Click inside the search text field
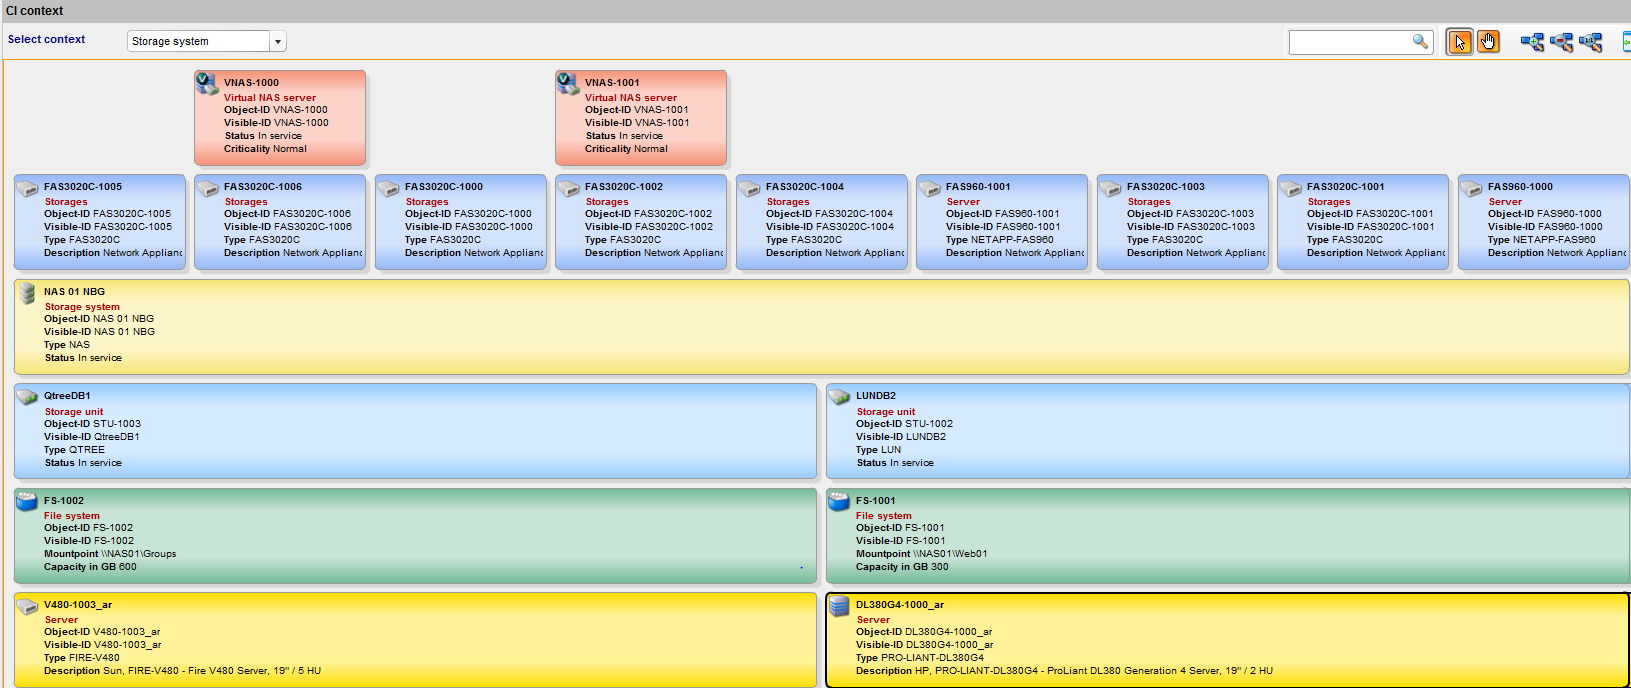This screenshot has width=1631, height=688. (1350, 42)
